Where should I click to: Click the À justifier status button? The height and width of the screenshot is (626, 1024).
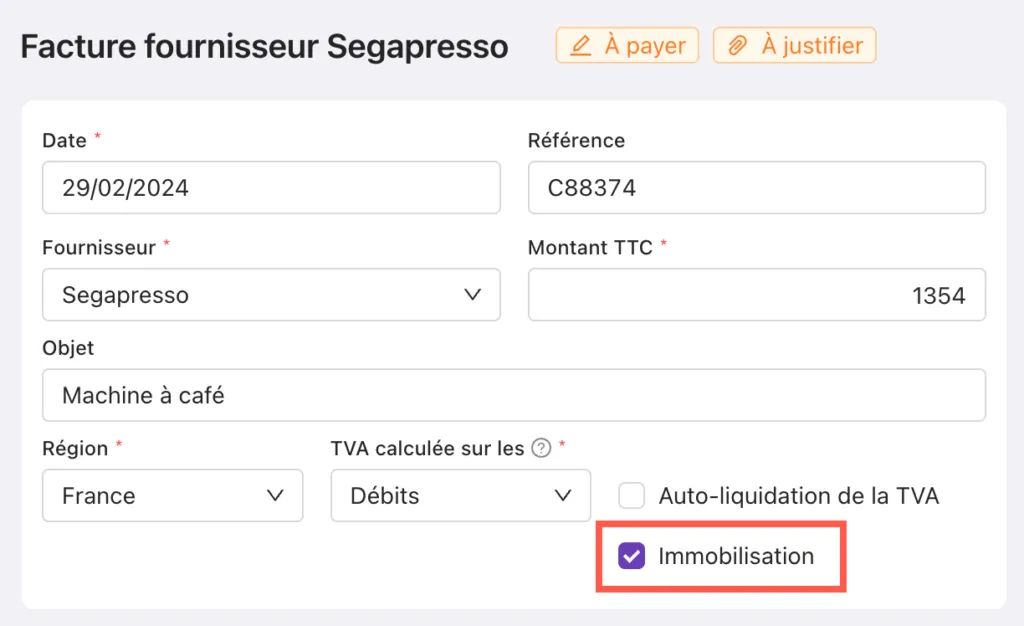(x=794, y=45)
